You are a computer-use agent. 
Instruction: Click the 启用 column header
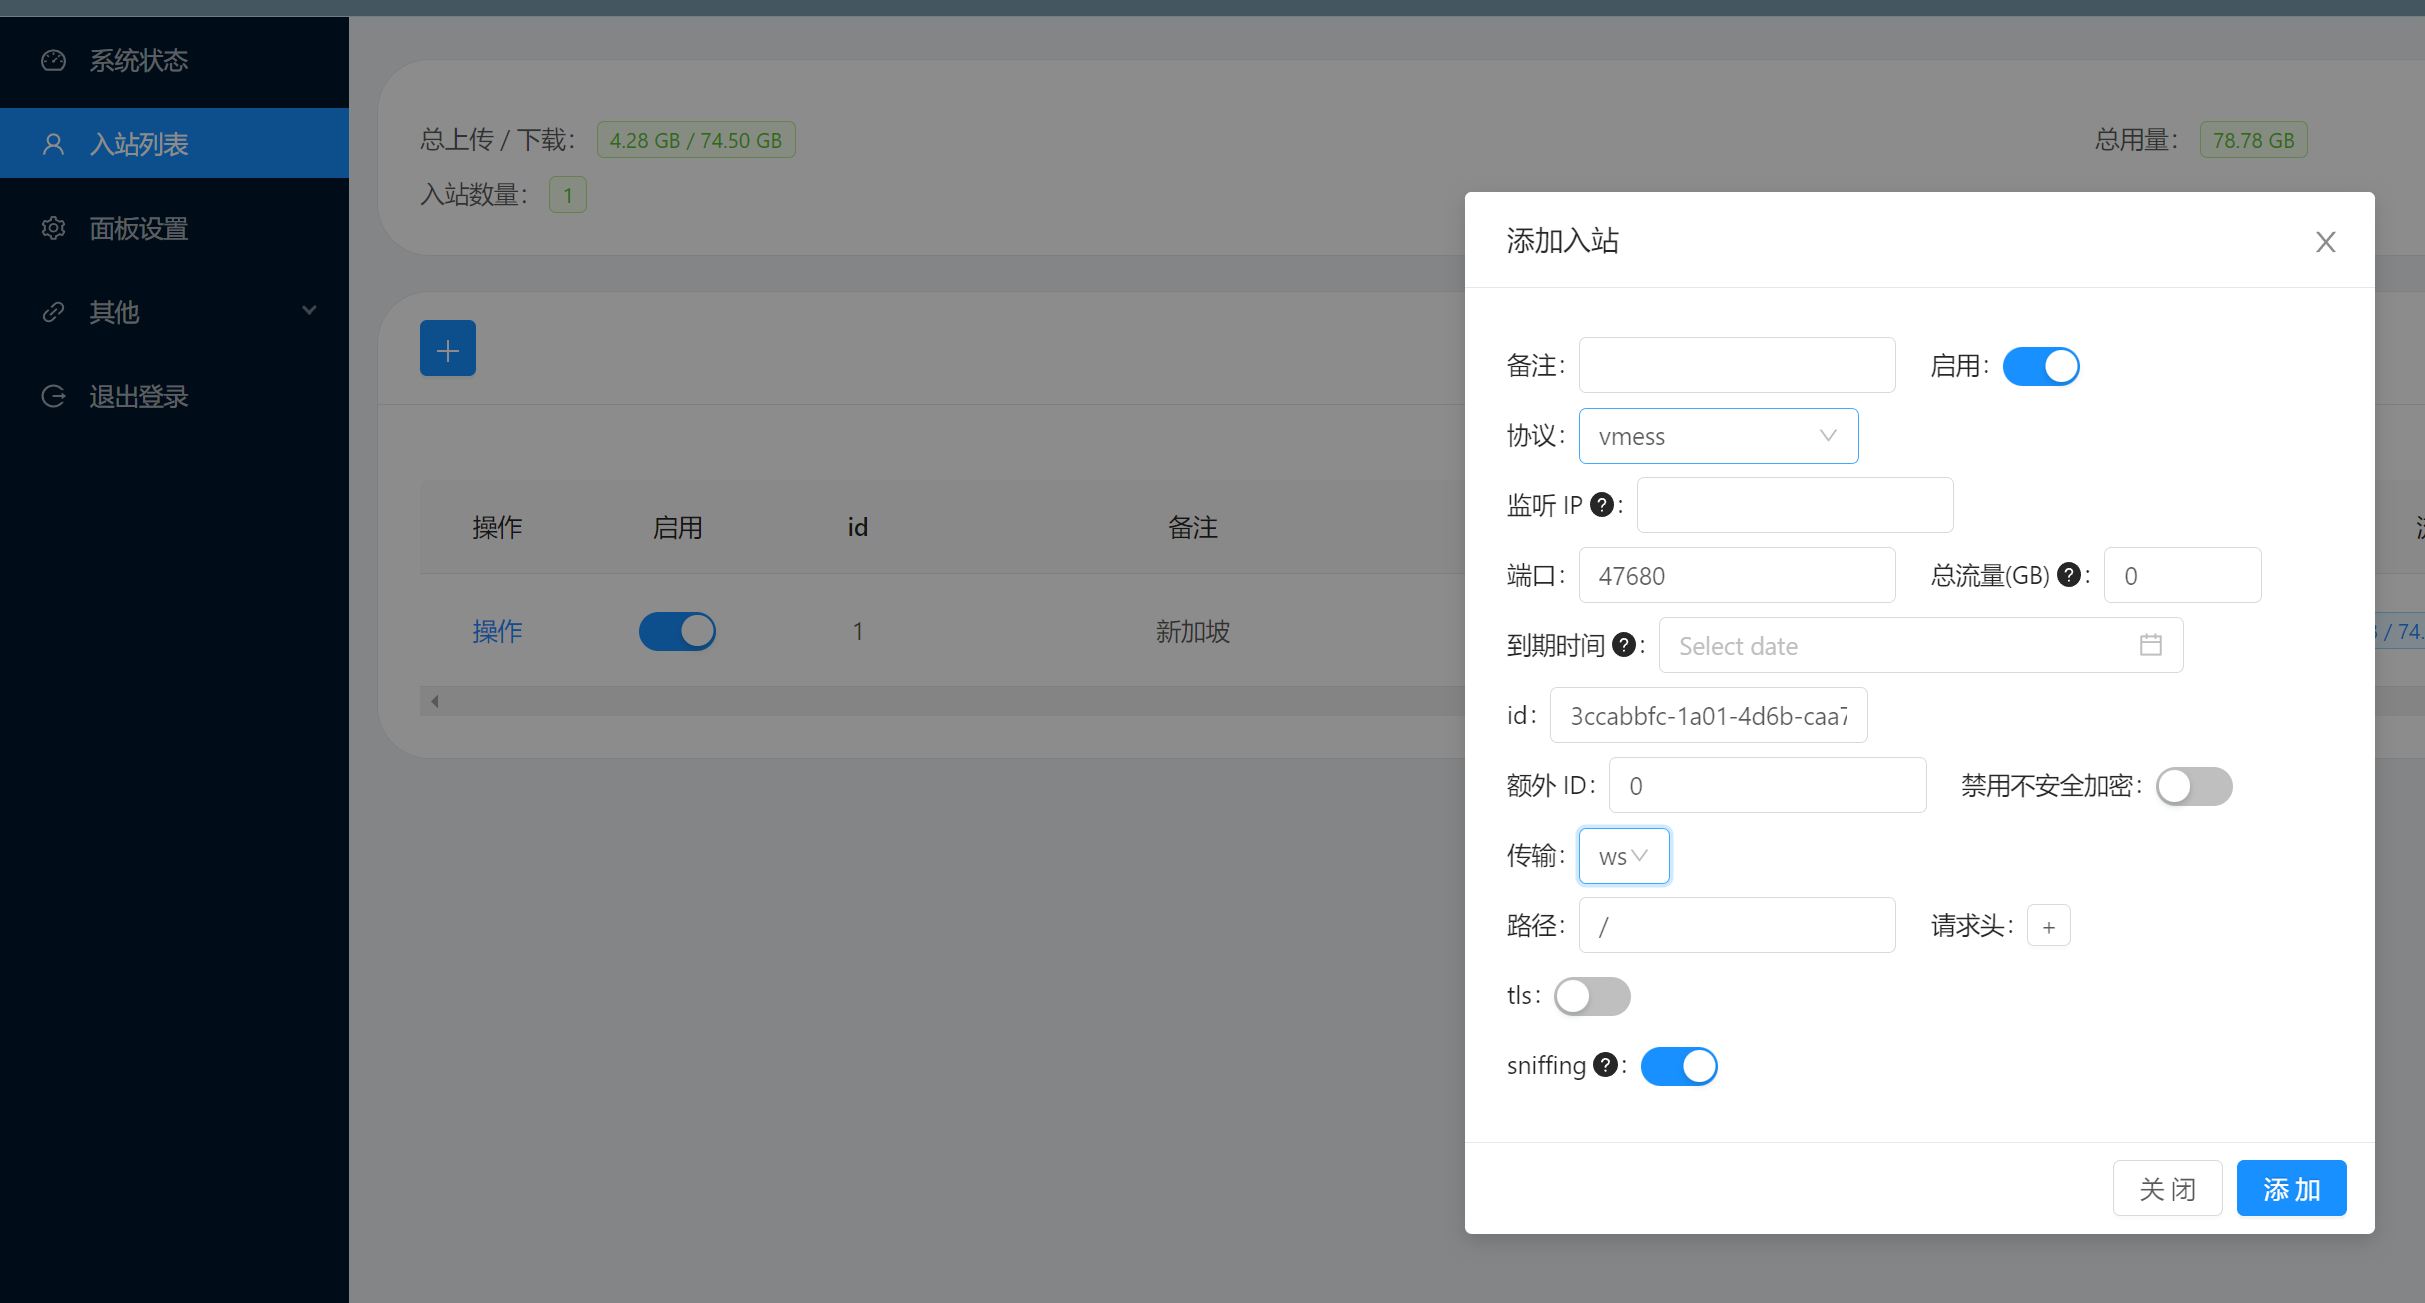677,527
